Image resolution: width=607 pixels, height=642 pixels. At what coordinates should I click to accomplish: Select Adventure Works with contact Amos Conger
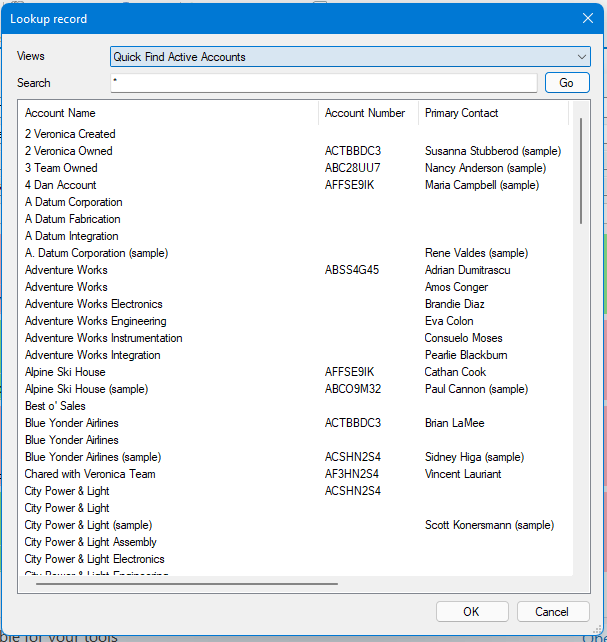click(x=66, y=287)
